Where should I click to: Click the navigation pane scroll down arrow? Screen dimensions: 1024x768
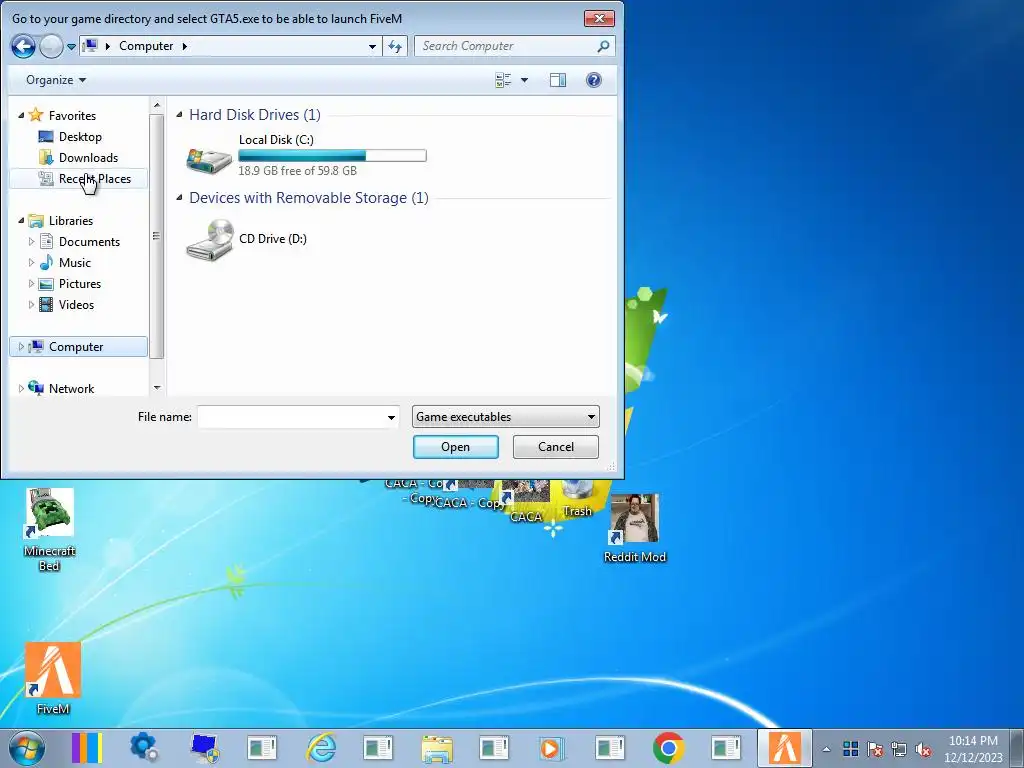point(157,388)
